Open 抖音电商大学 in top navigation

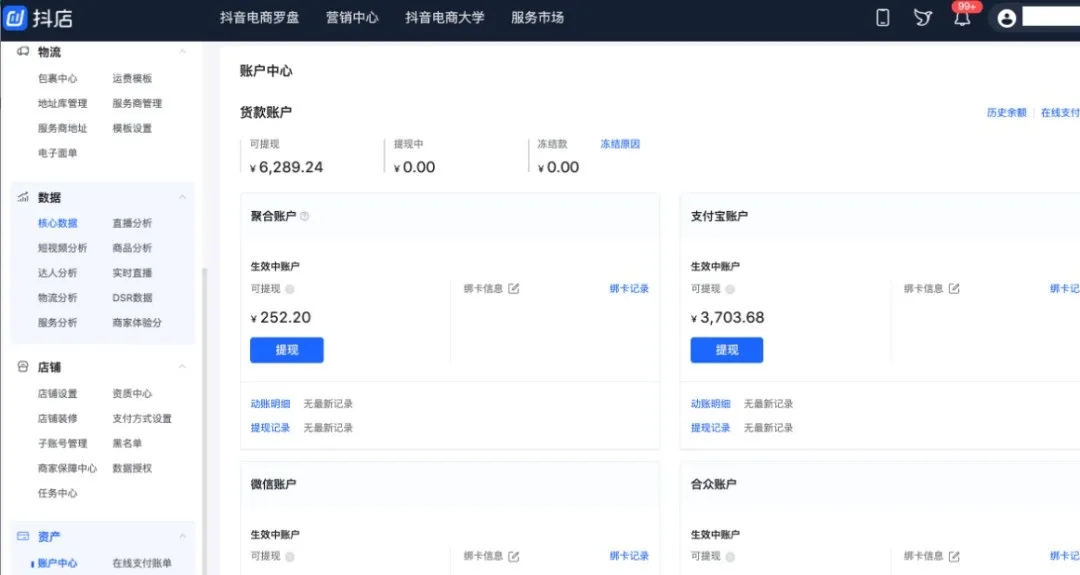(445, 18)
